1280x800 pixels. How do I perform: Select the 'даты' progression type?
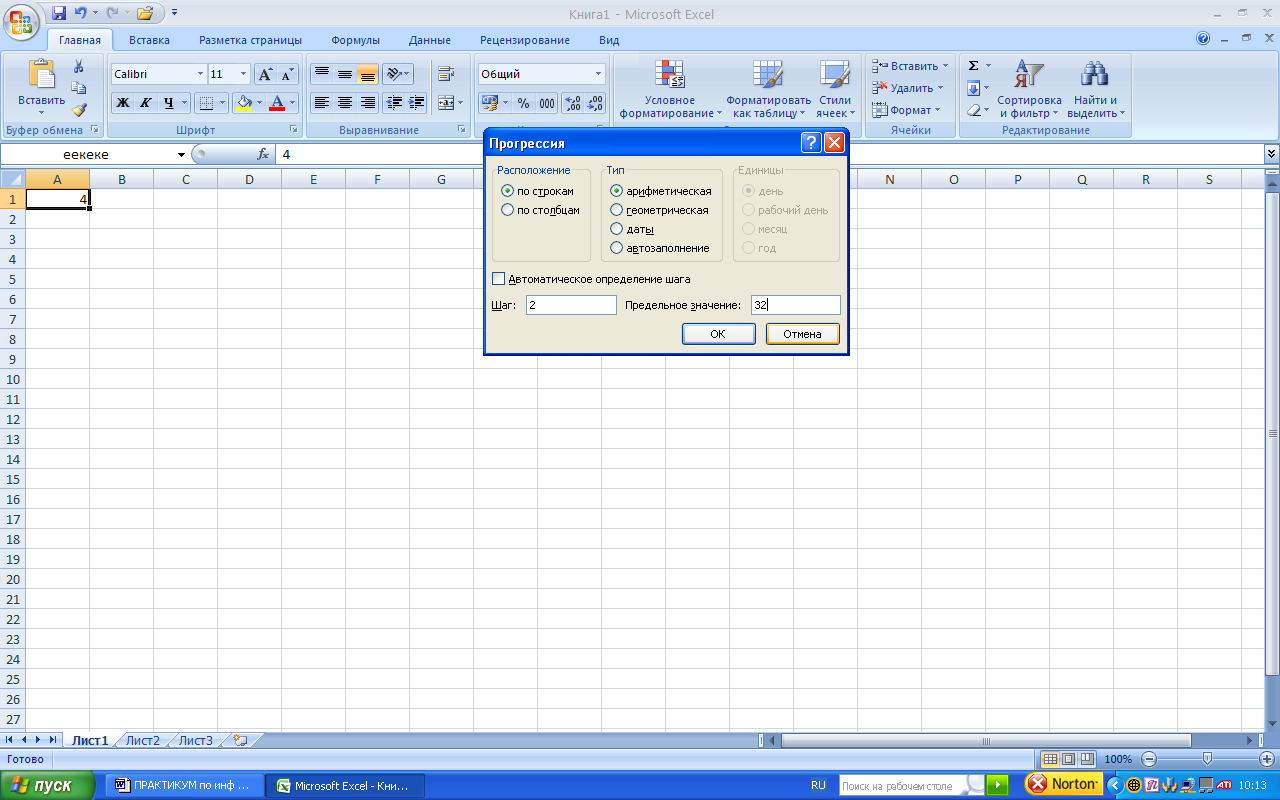click(616, 229)
